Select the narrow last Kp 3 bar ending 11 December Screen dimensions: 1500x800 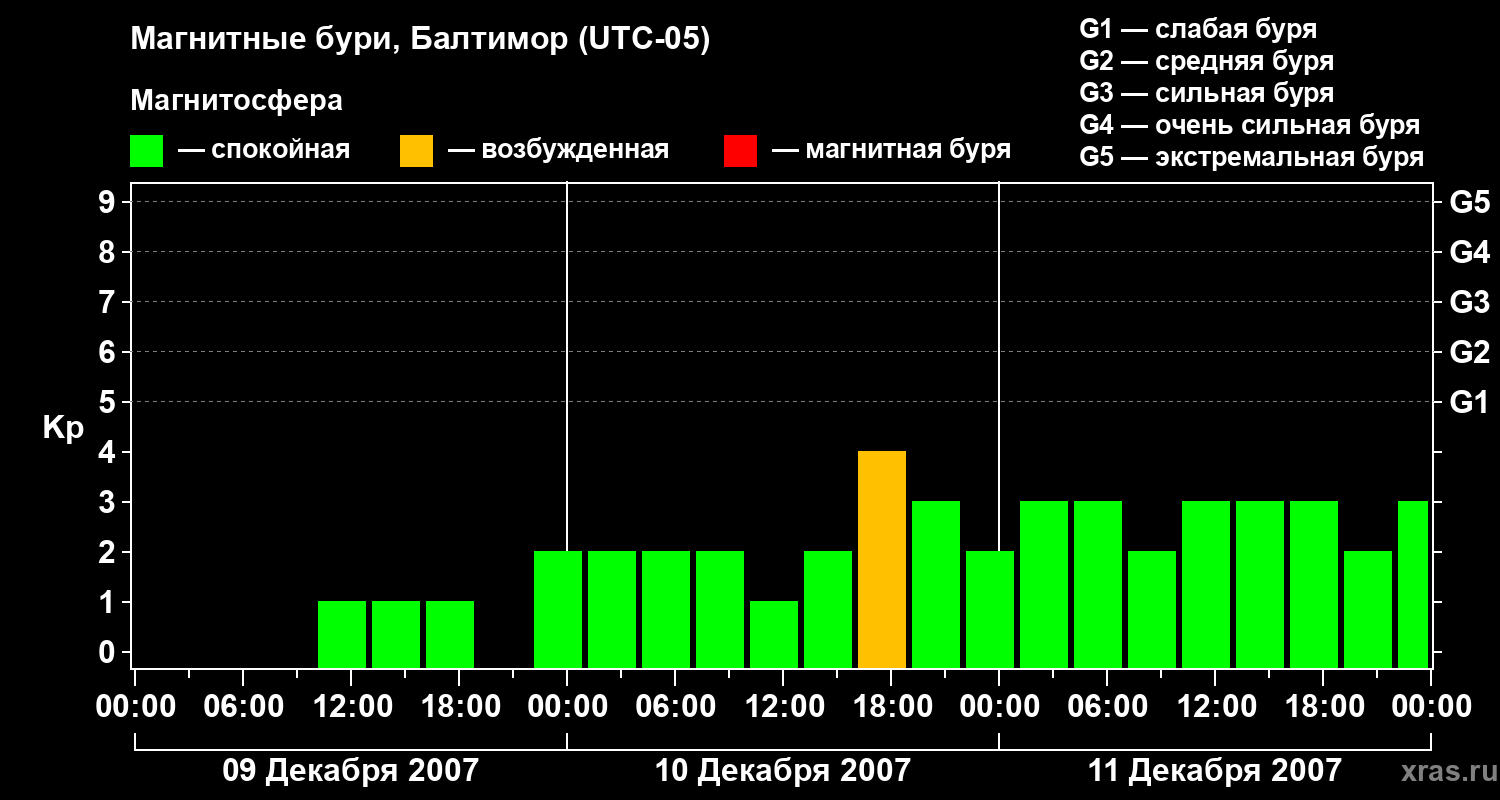(1413, 585)
